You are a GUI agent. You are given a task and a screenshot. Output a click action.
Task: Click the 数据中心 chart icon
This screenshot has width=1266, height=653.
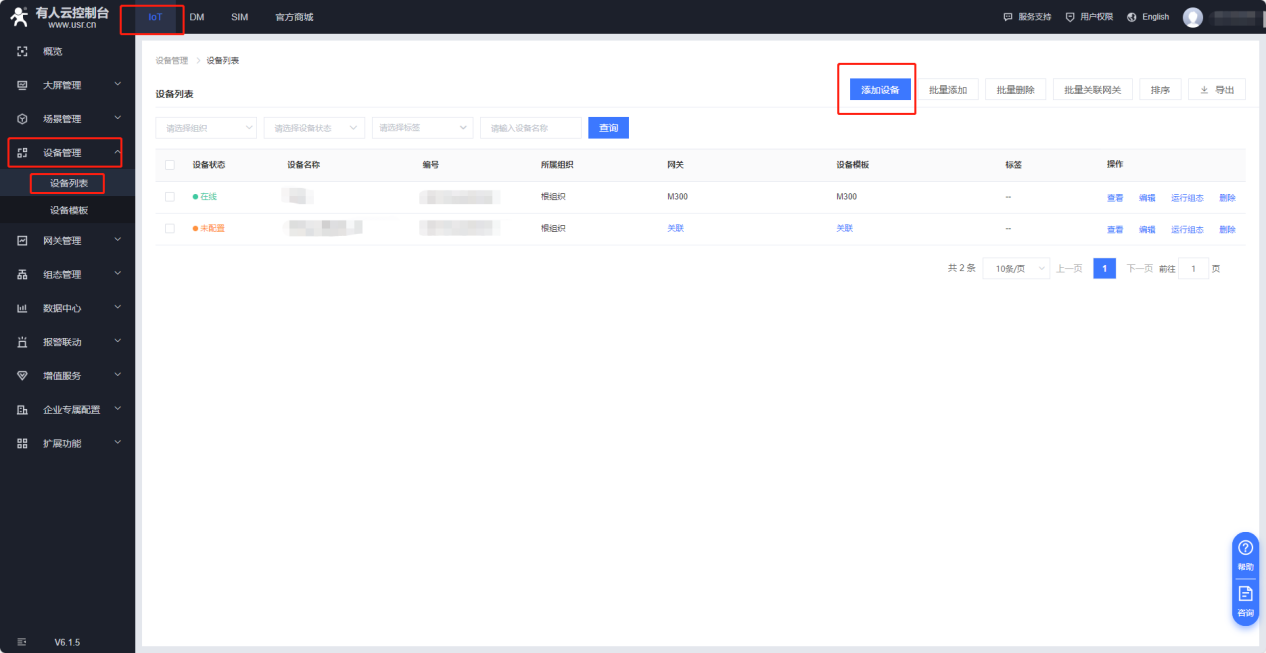pos(22,308)
